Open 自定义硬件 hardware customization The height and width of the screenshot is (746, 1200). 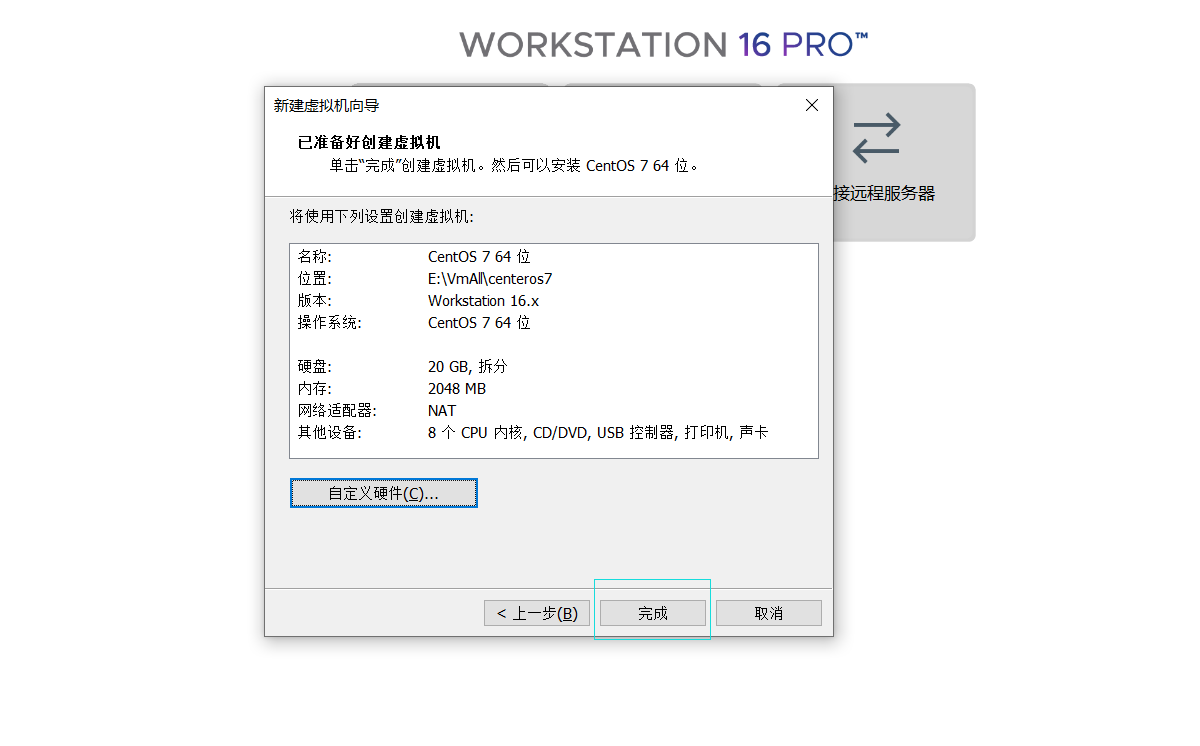point(384,493)
